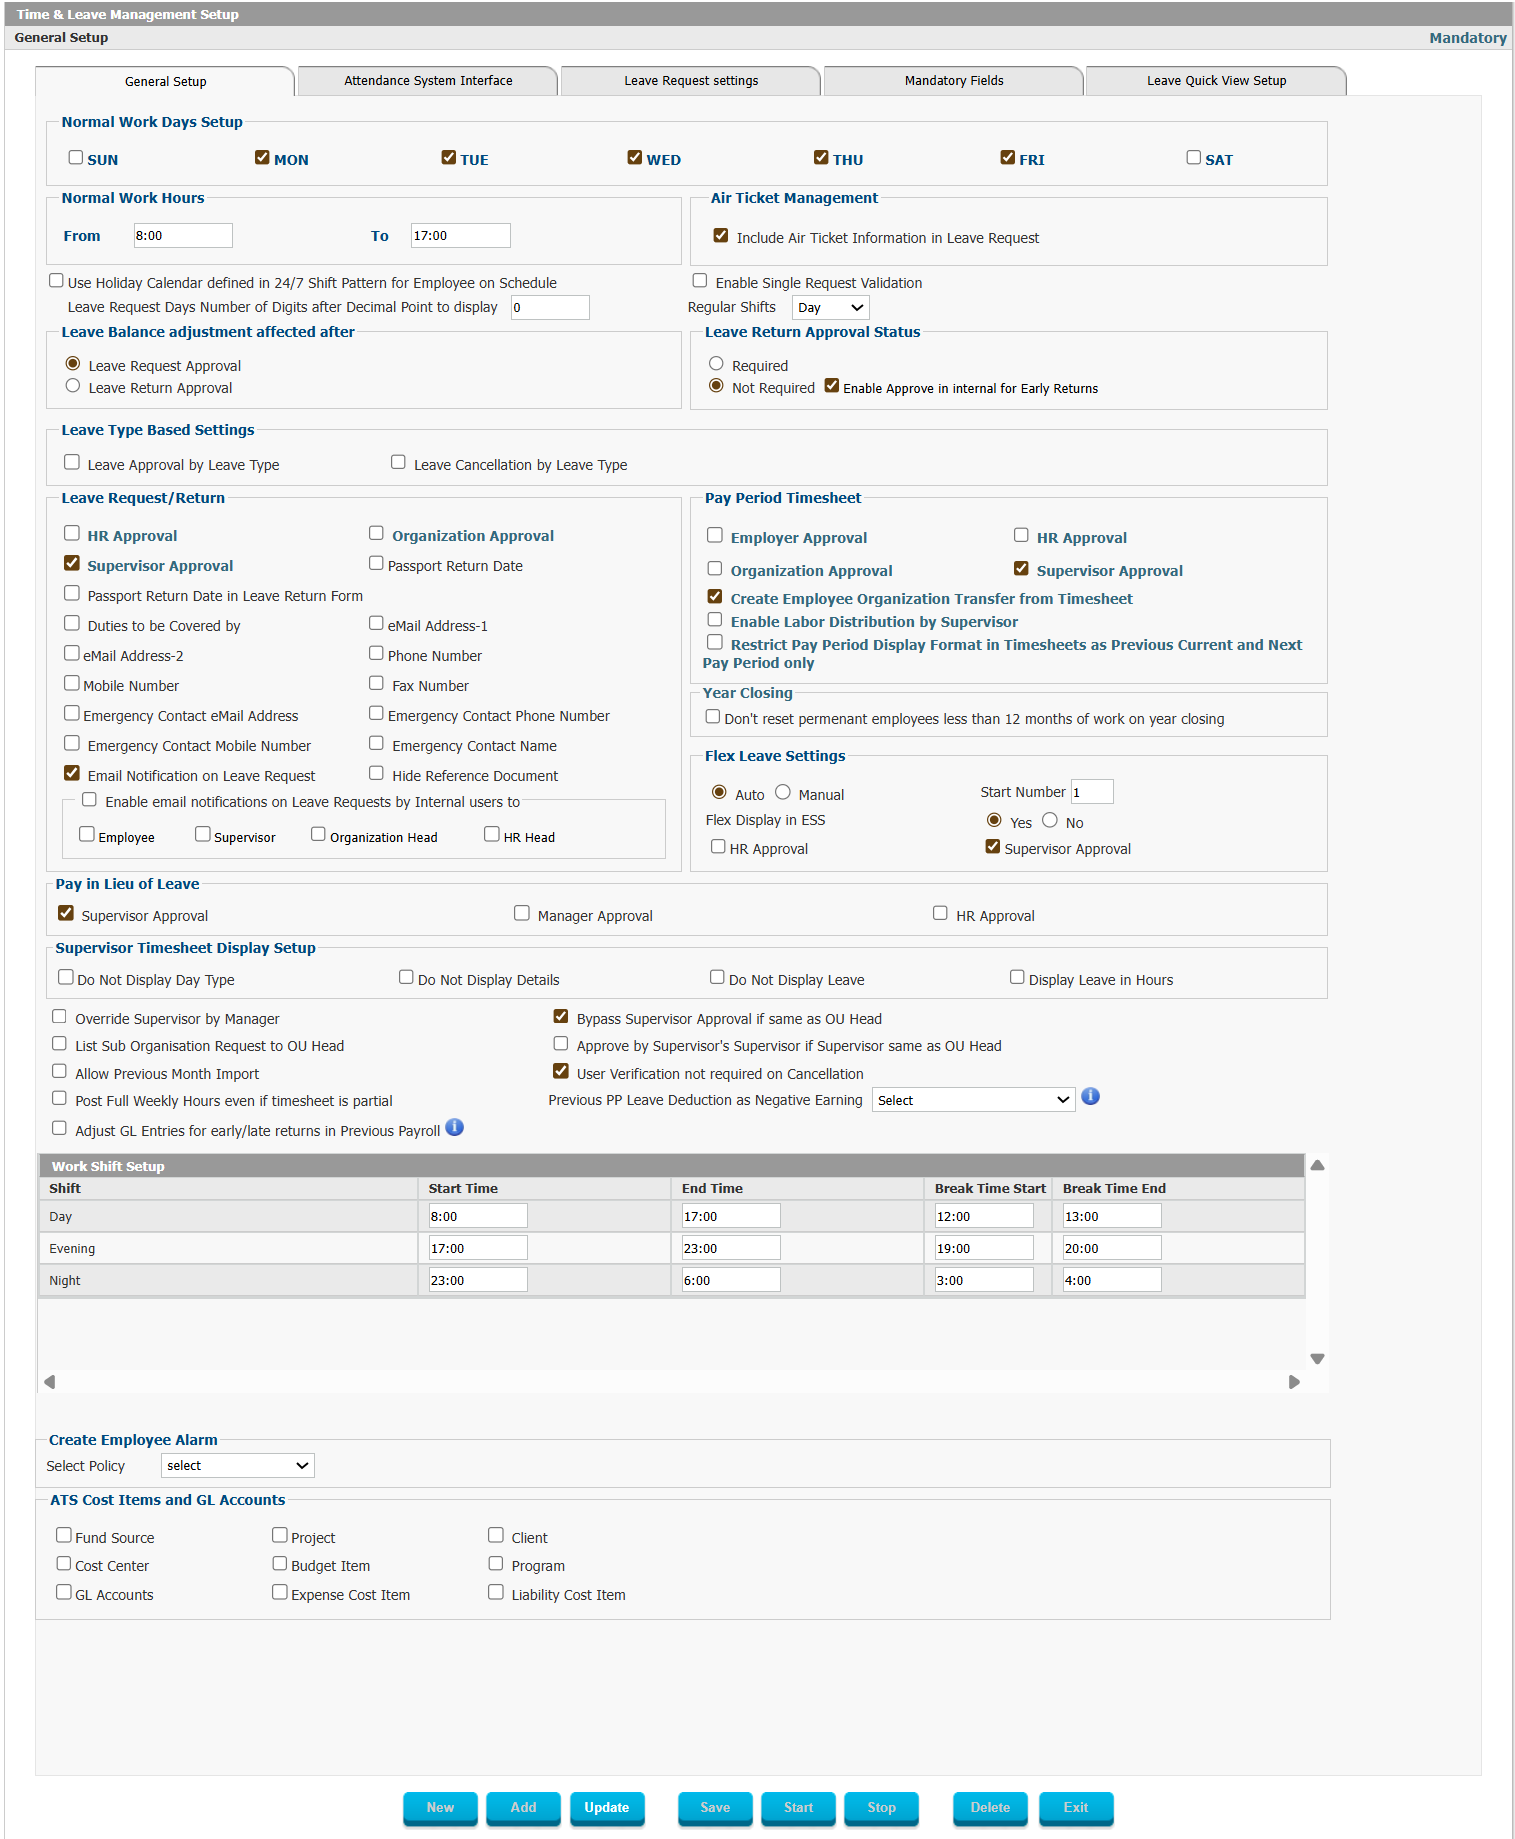The image size is (1515, 1839).
Task: Check Allow Previous Month Import
Action: pos(60,1071)
